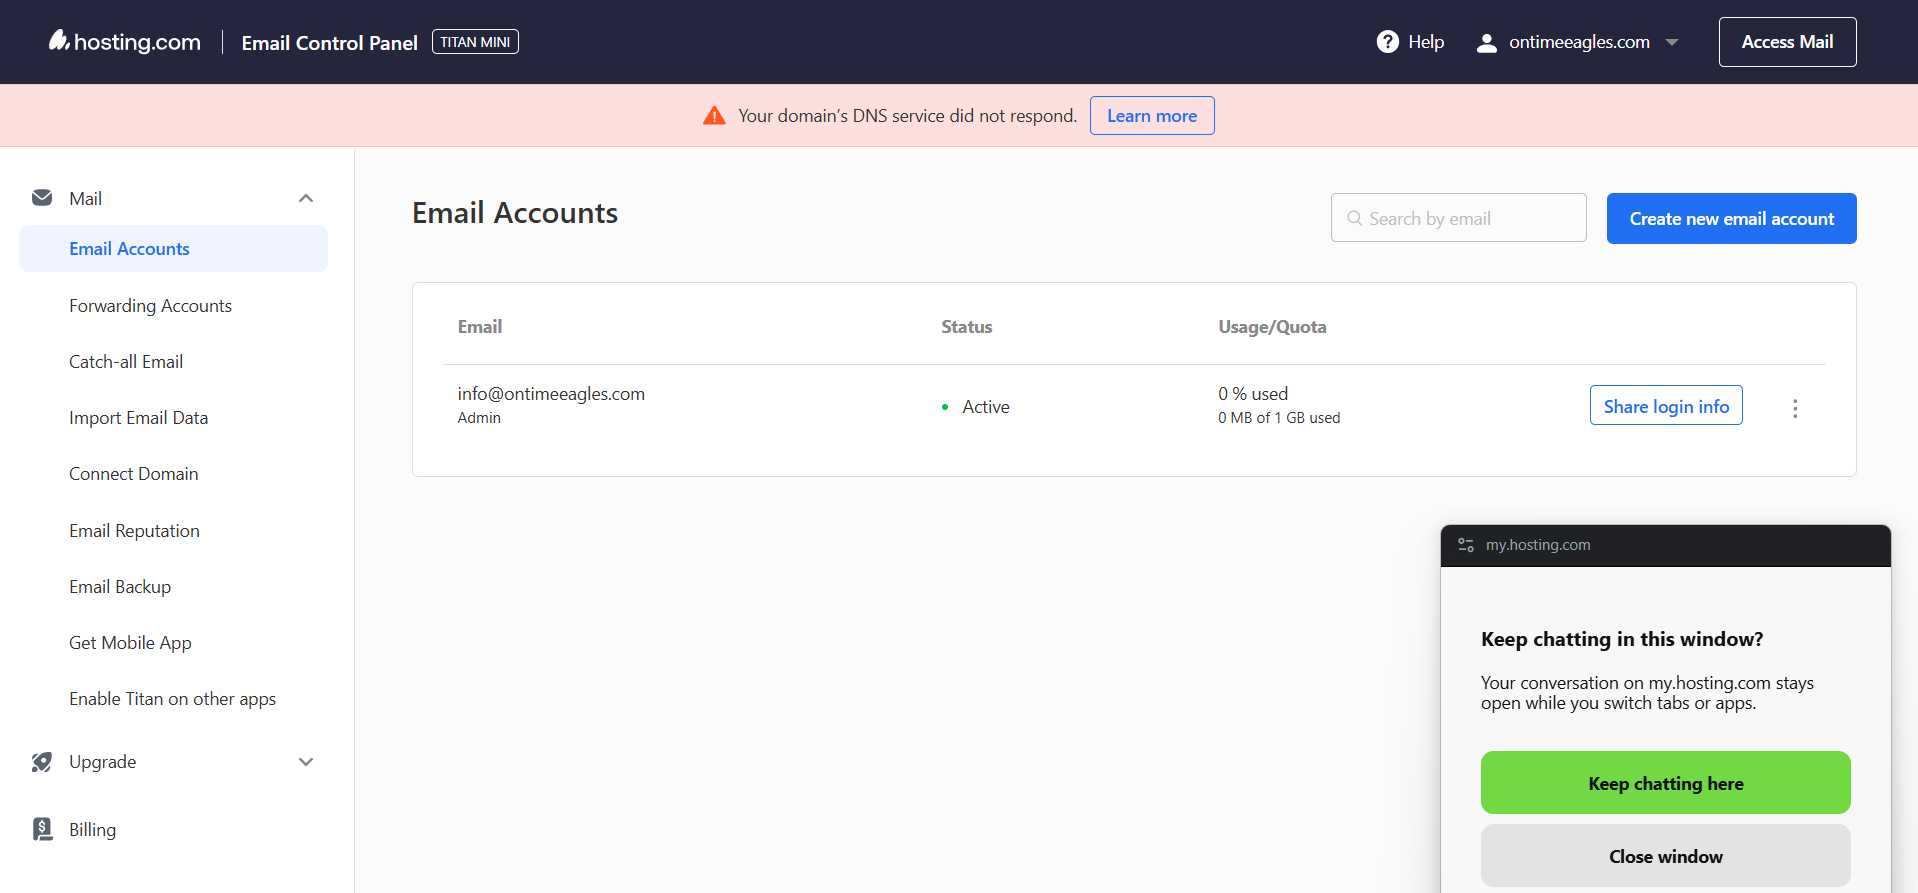Select Email Reputation from sidebar
1918x893 pixels.
click(134, 531)
